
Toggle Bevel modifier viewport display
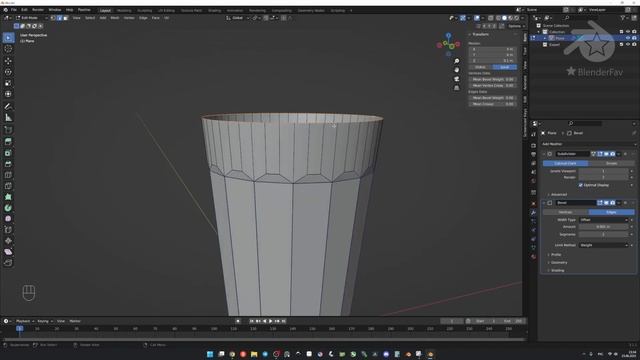(x=606, y=203)
